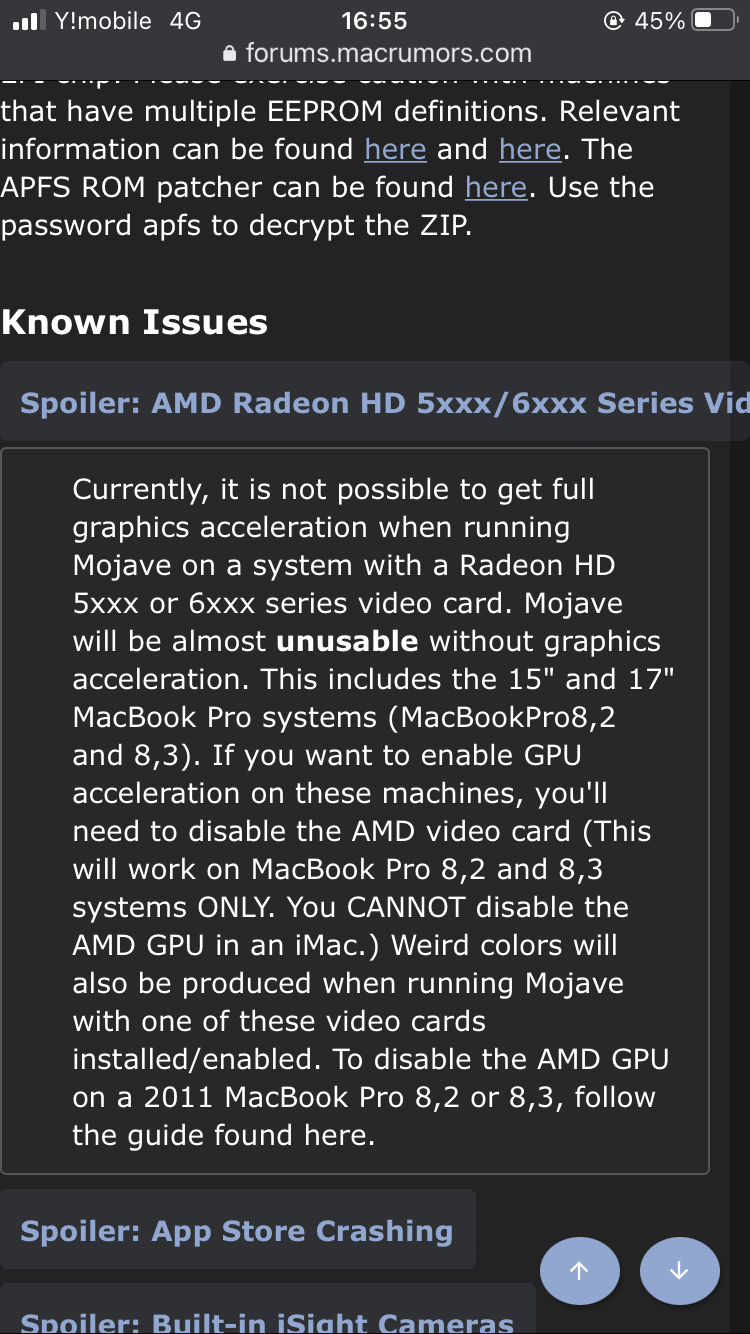This screenshot has height=1334, width=750.
Task: Tap the Y!mobile carrier label
Action: (x=103, y=20)
